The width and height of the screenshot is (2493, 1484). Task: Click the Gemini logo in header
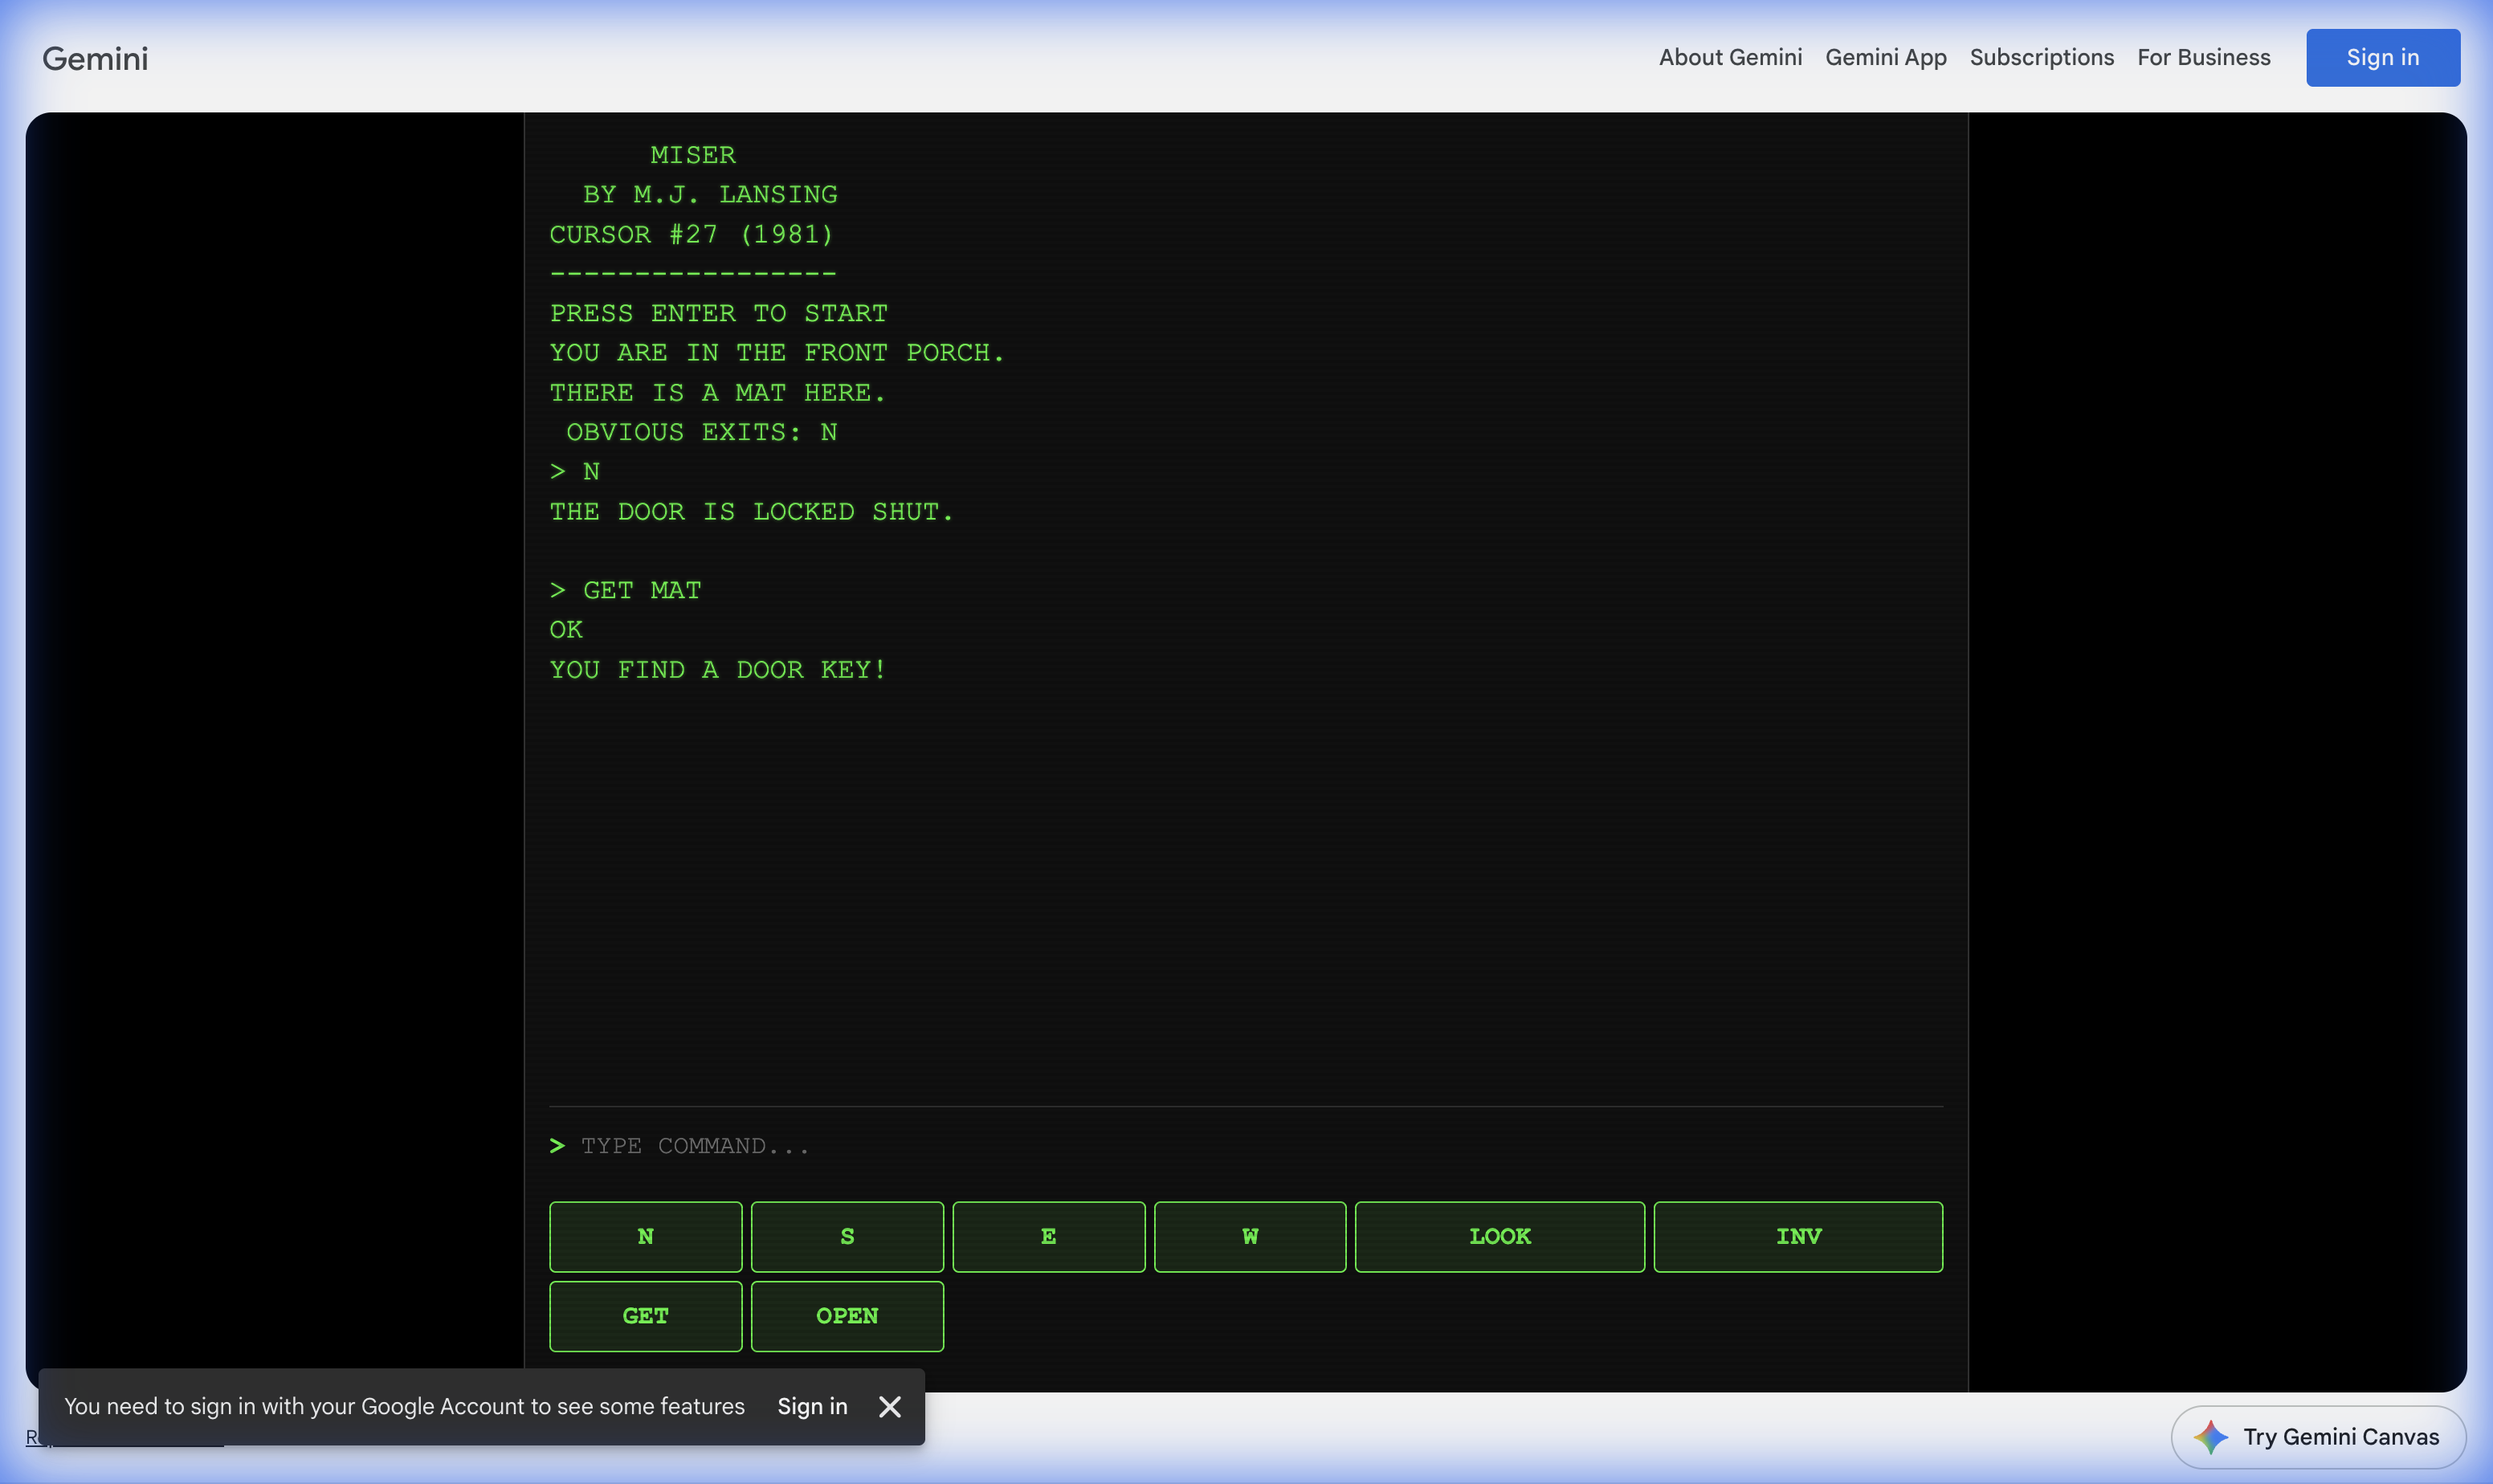[x=95, y=58]
